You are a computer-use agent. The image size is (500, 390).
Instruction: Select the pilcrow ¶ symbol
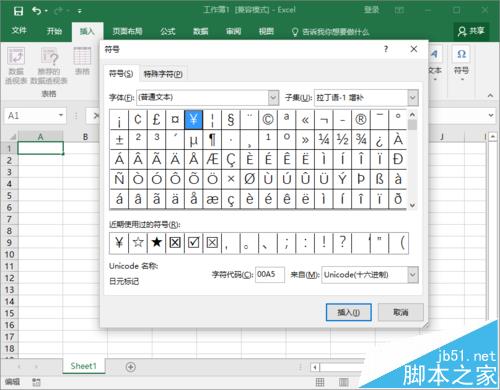[212, 140]
